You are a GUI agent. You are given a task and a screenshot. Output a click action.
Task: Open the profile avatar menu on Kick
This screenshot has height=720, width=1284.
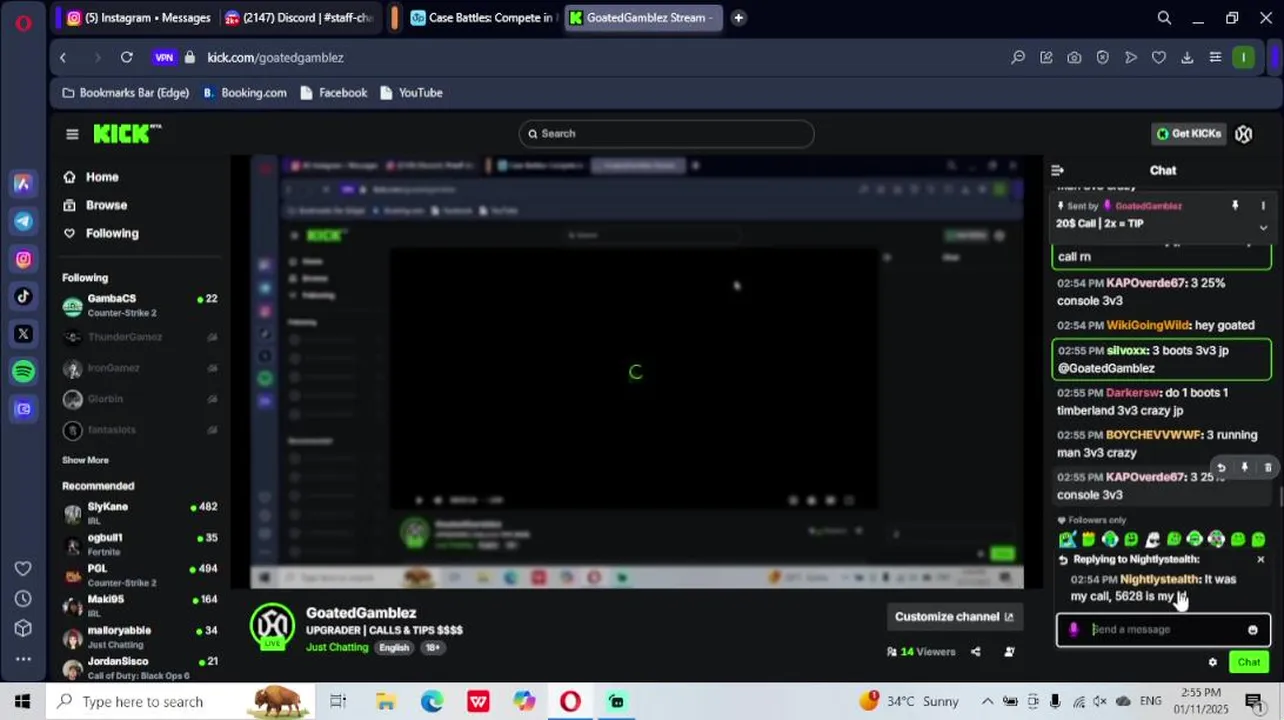pyautogui.click(x=1243, y=133)
